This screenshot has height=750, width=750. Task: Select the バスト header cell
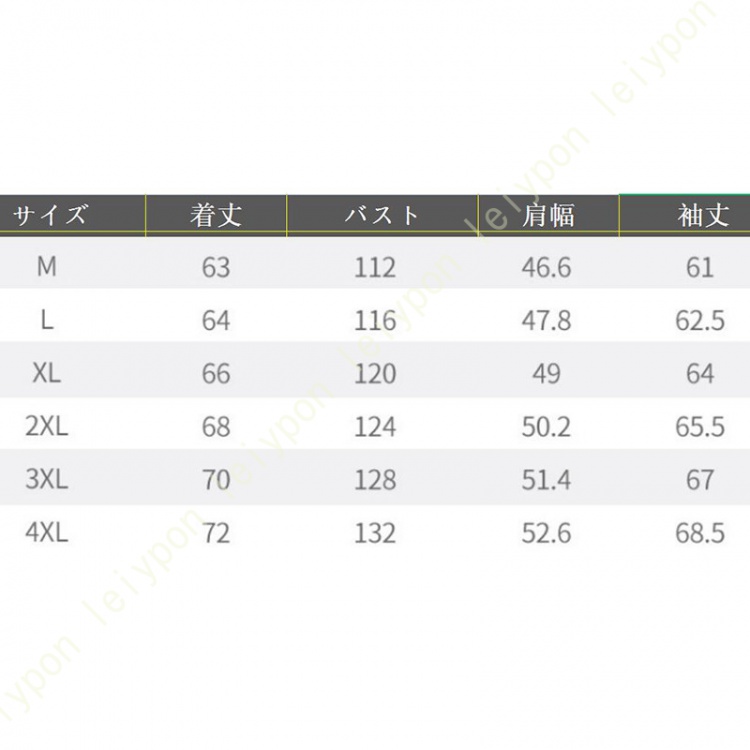coord(382,215)
